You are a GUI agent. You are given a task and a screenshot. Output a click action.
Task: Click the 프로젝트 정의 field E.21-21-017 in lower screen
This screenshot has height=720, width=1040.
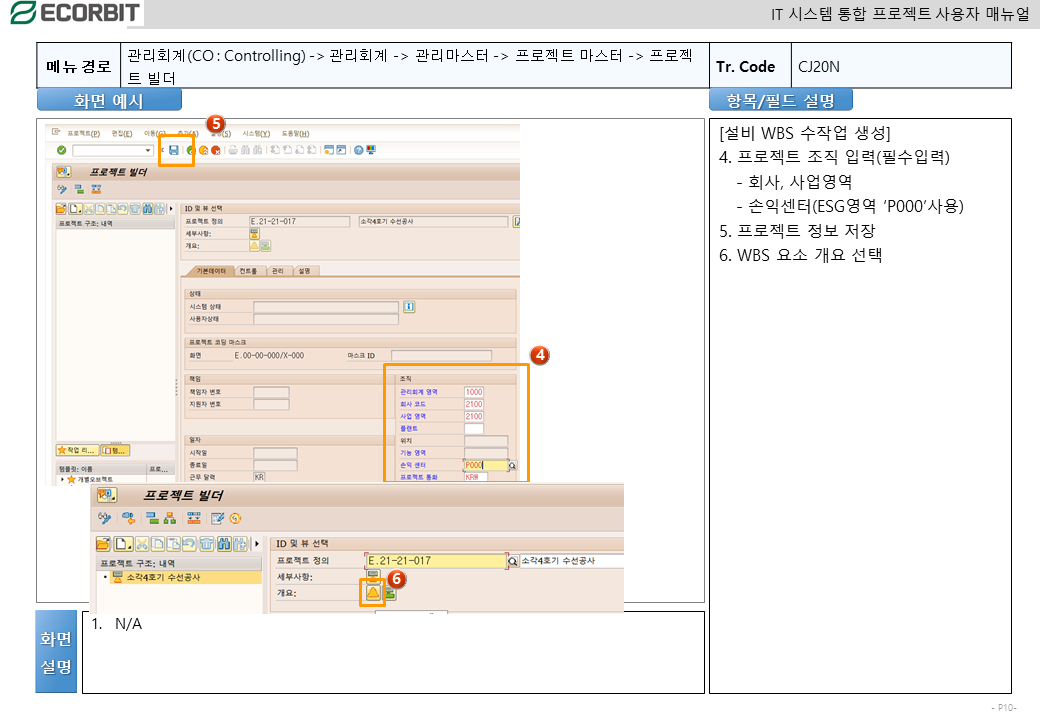[x=436, y=561]
